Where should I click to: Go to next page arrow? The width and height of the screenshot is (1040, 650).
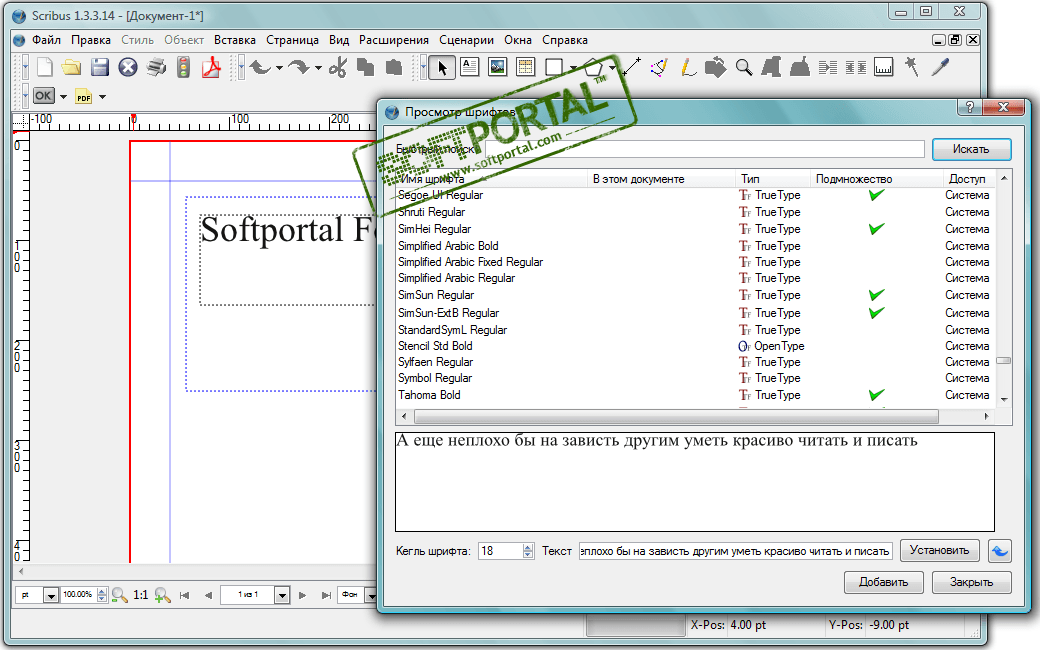302,595
